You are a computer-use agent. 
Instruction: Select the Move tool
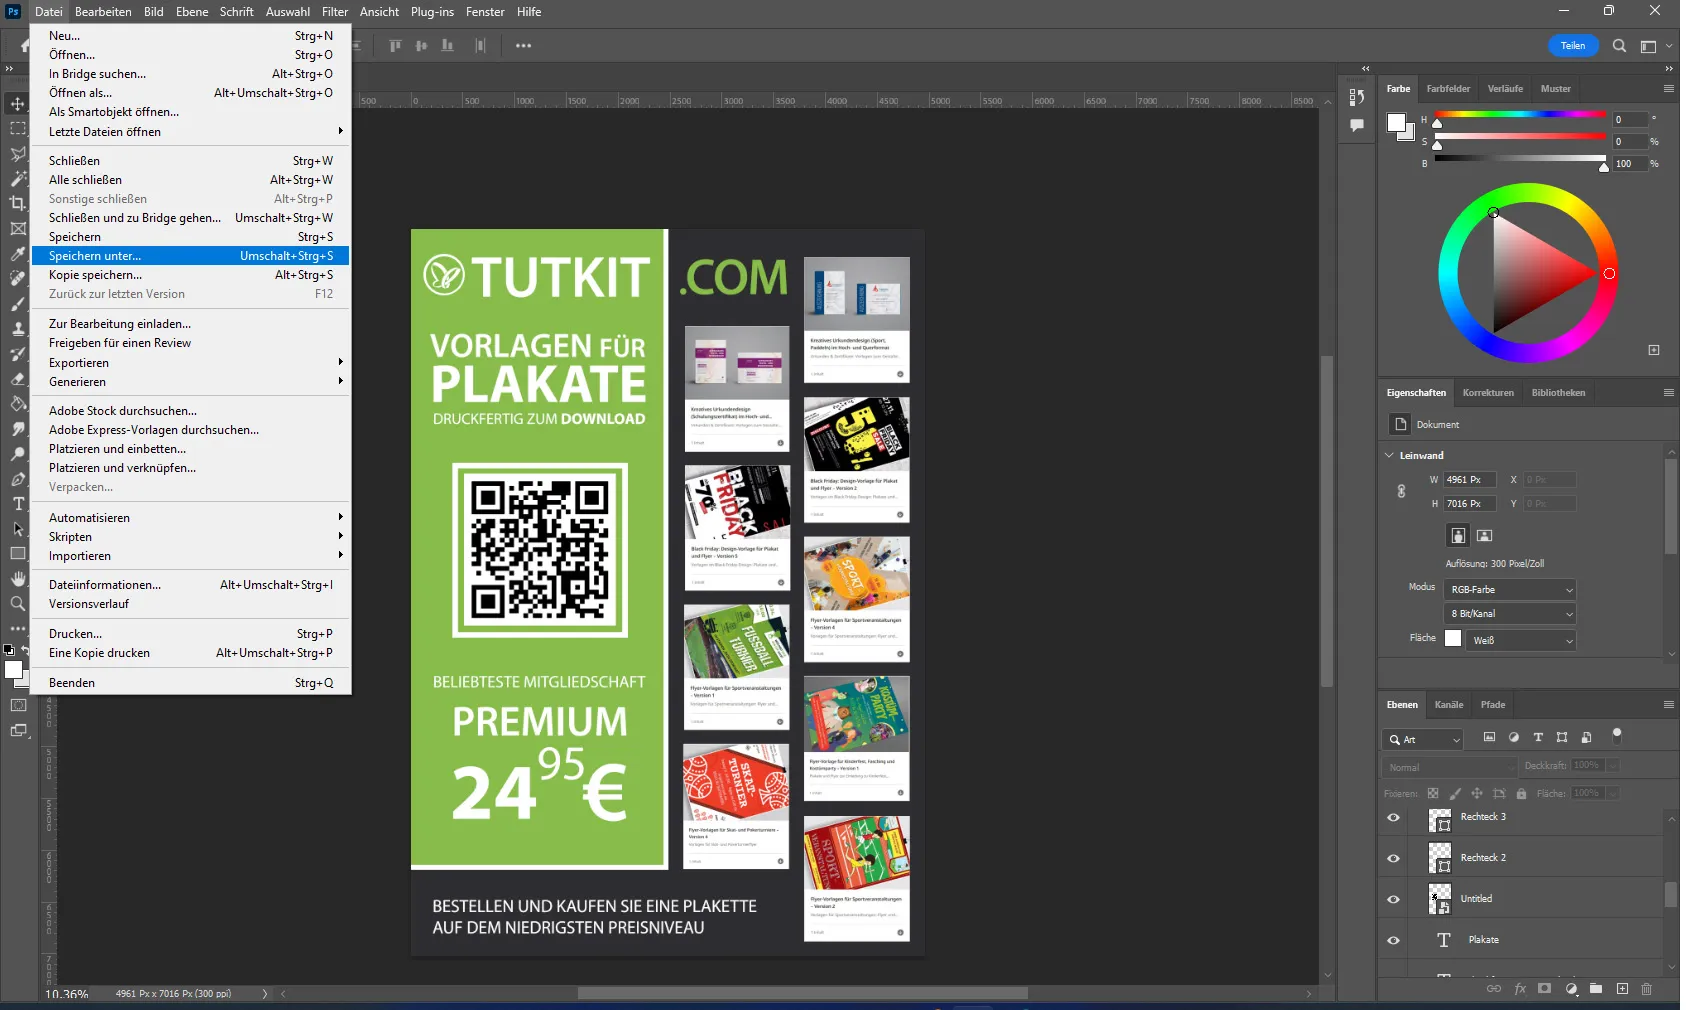[x=18, y=104]
